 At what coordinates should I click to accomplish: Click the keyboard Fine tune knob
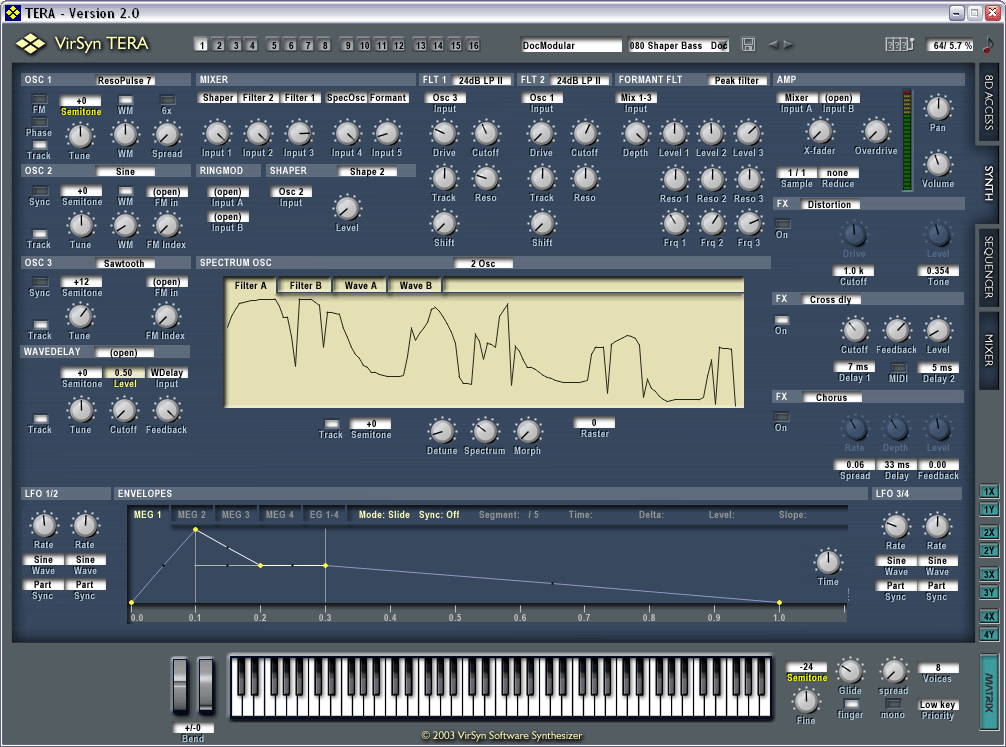806,701
